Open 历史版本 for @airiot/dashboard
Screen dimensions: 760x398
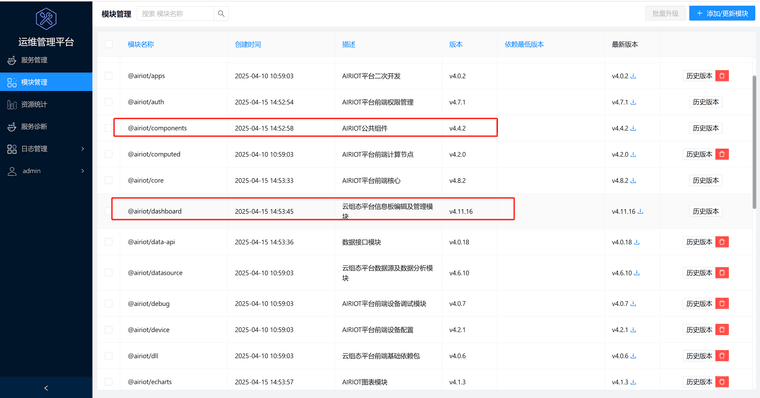[x=705, y=211]
